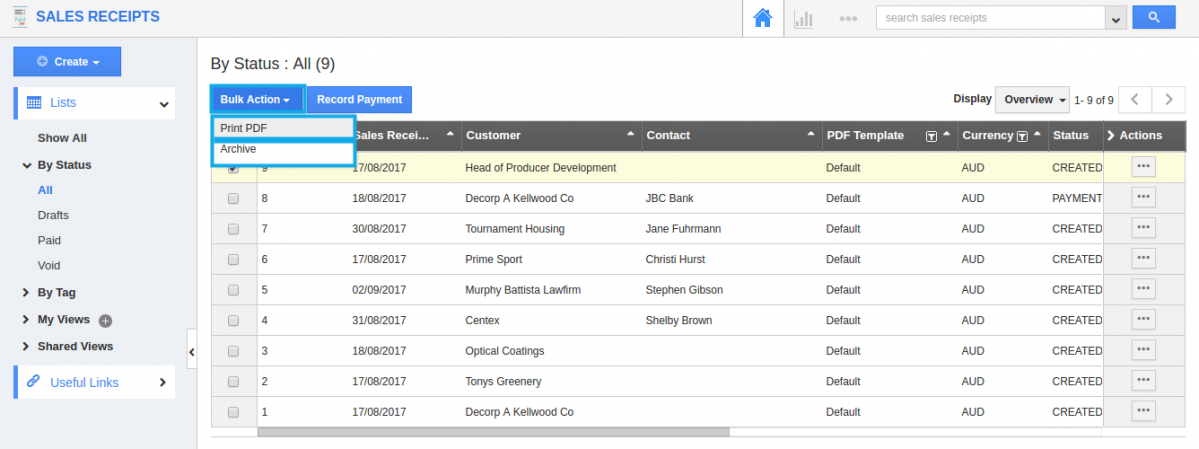Toggle the Bulk Action dropdown
Viewport: 1199px width, 449px height.
click(258, 99)
